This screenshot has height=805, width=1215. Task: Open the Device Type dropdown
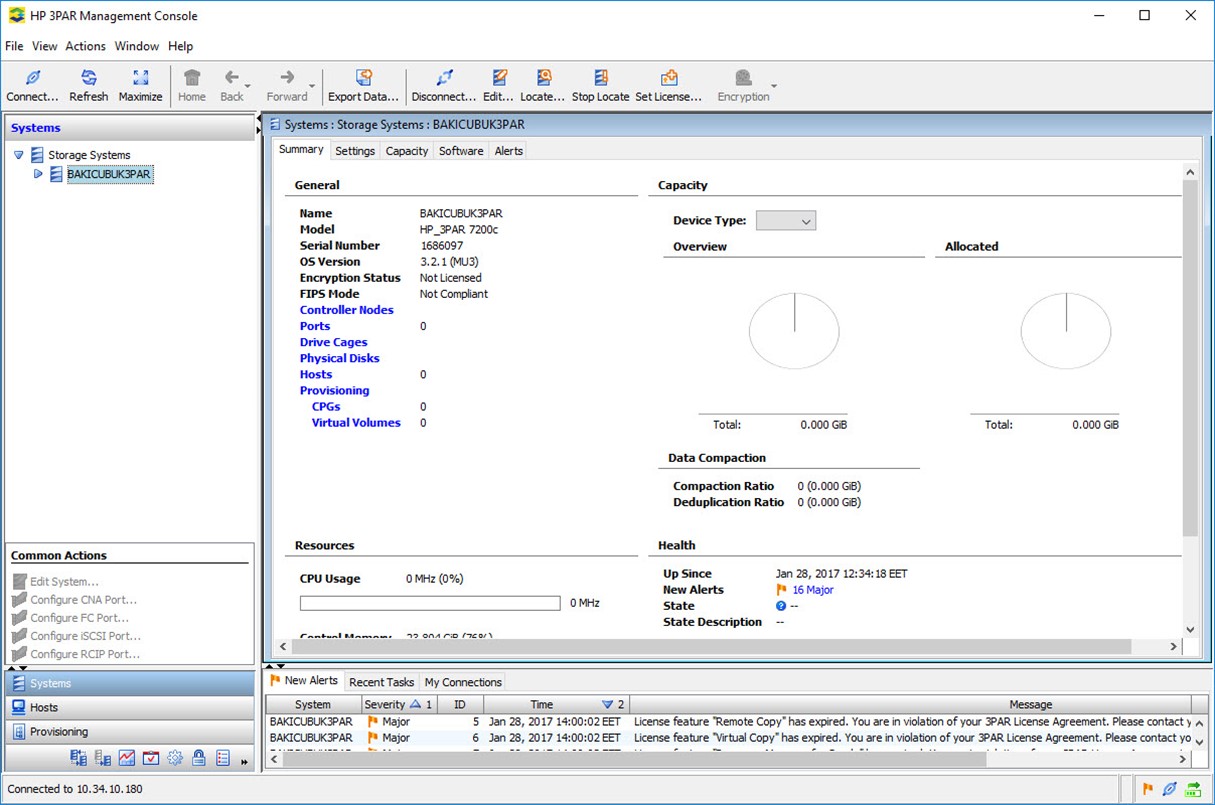[x=786, y=221]
